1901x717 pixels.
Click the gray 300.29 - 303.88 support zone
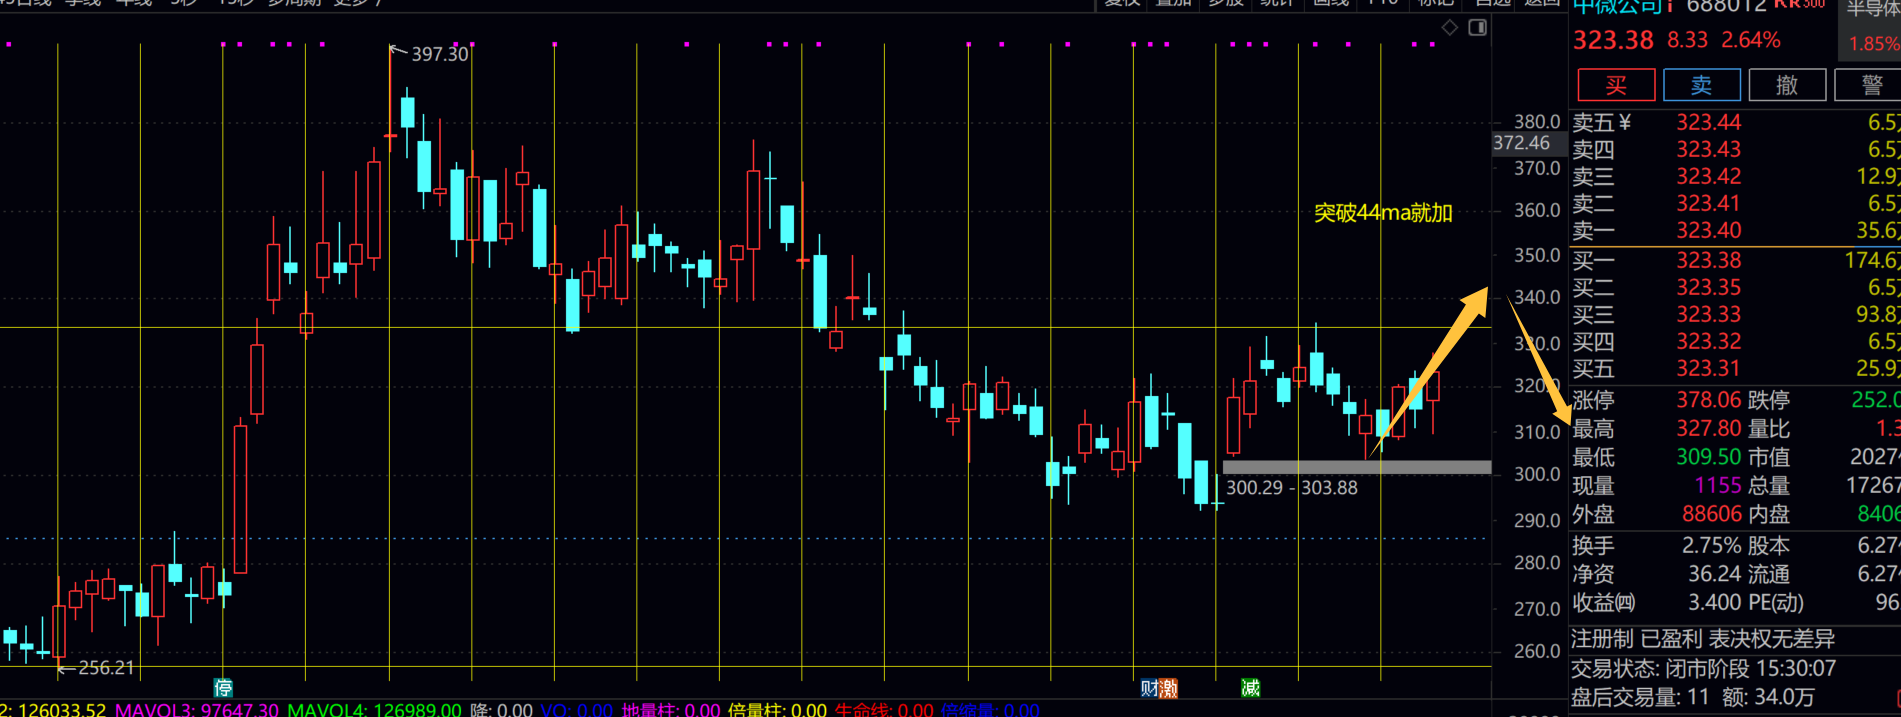[1356, 467]
